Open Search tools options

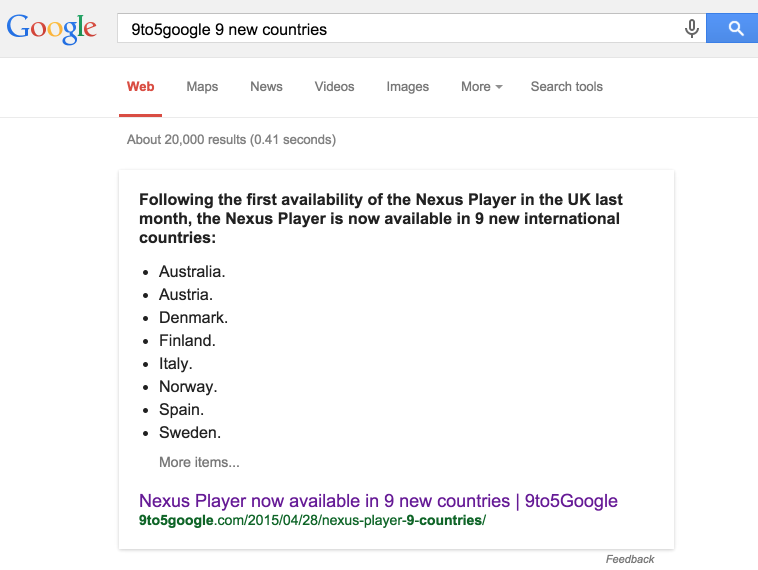566,87
